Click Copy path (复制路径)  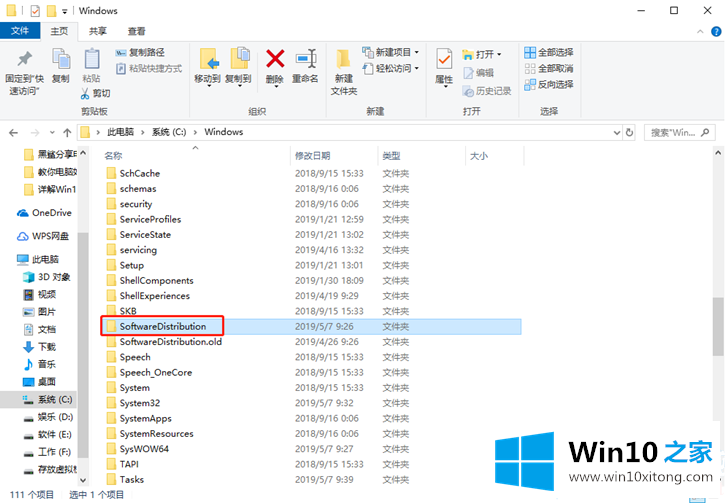coord(140,52)
